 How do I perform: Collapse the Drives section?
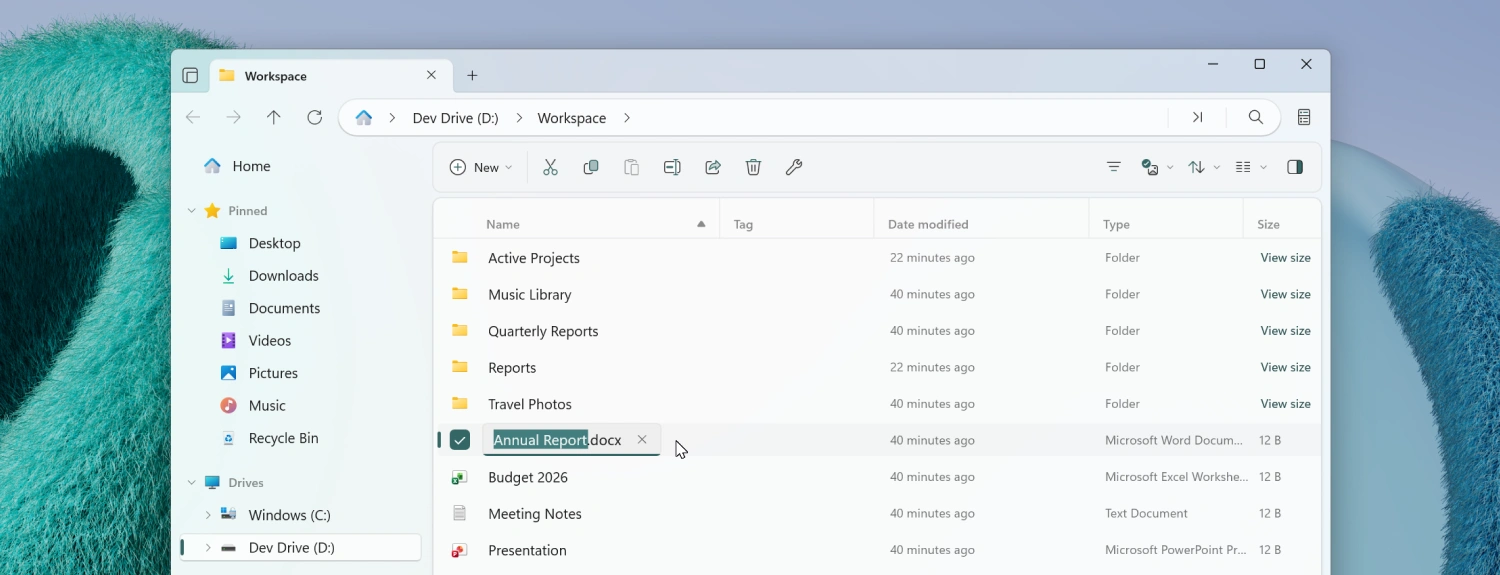(x=191, y=482)
